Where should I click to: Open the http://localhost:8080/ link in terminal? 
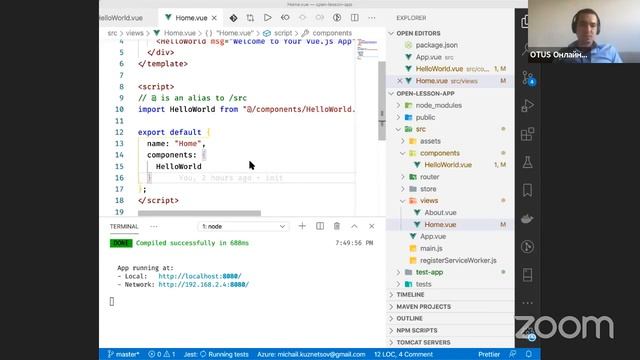click(200, 276)
